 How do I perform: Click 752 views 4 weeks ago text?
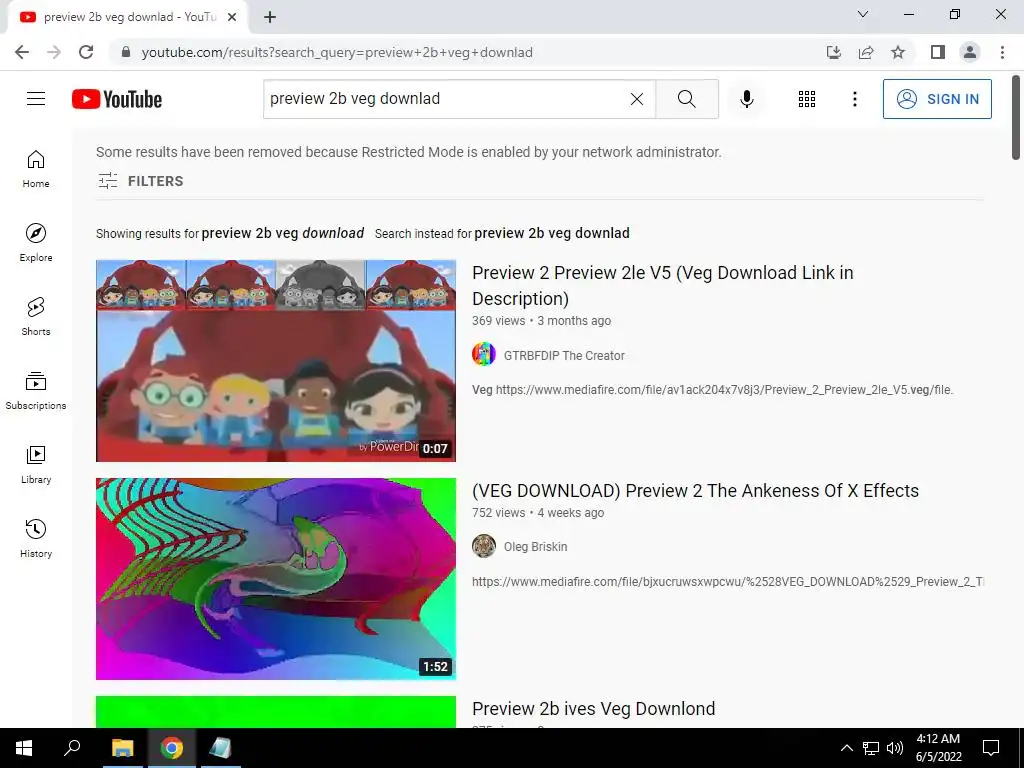[538, 513]
